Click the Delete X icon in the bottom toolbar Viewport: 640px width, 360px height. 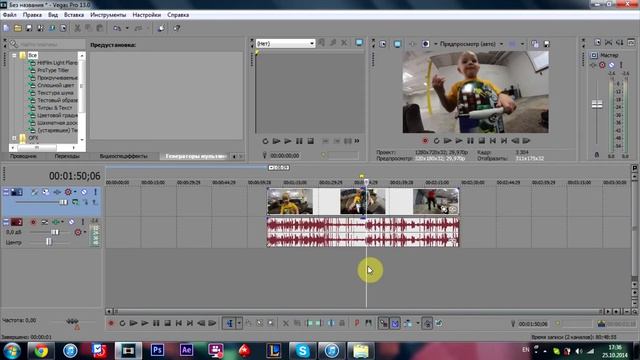point(286,323)
